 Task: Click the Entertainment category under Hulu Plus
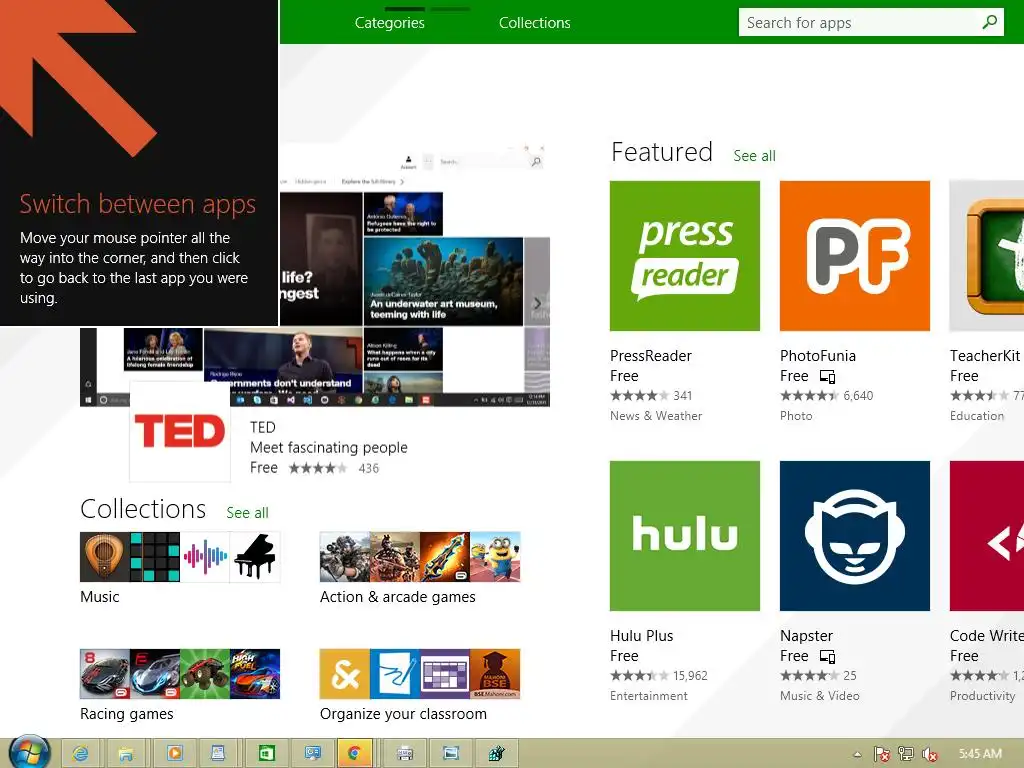[x=648, y=696]
